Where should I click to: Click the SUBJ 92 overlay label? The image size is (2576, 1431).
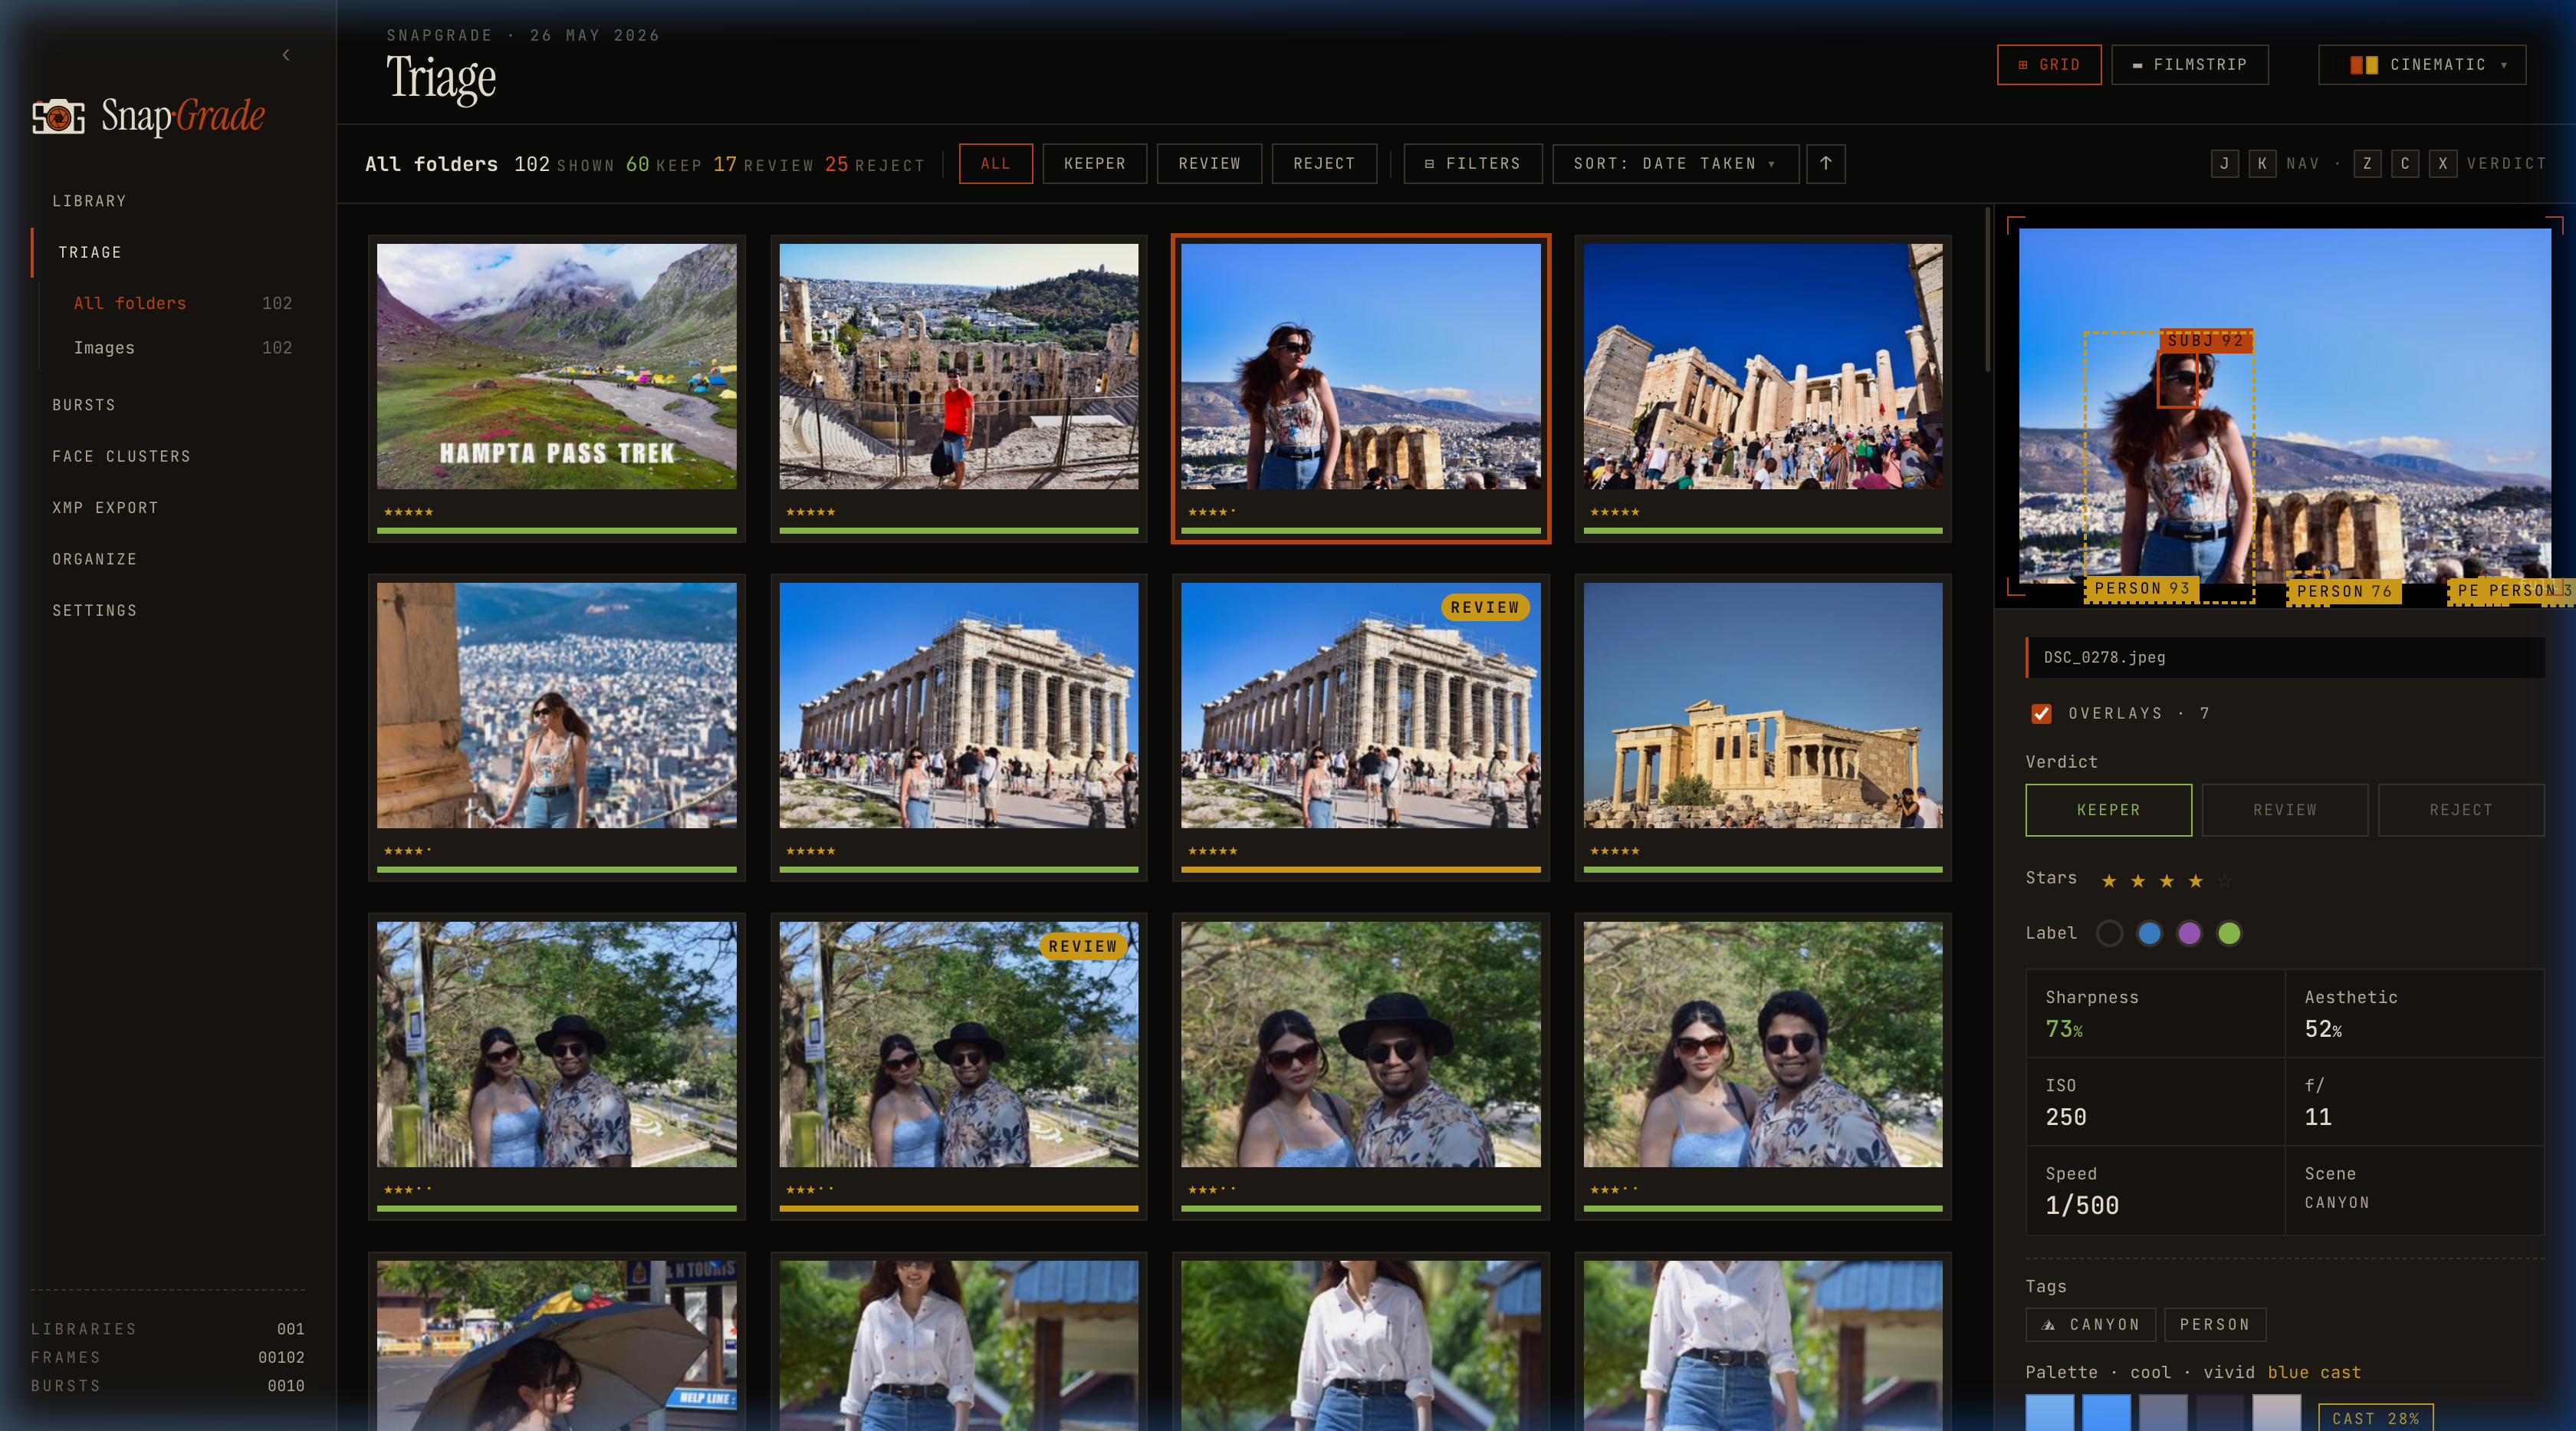[2205, 340]
